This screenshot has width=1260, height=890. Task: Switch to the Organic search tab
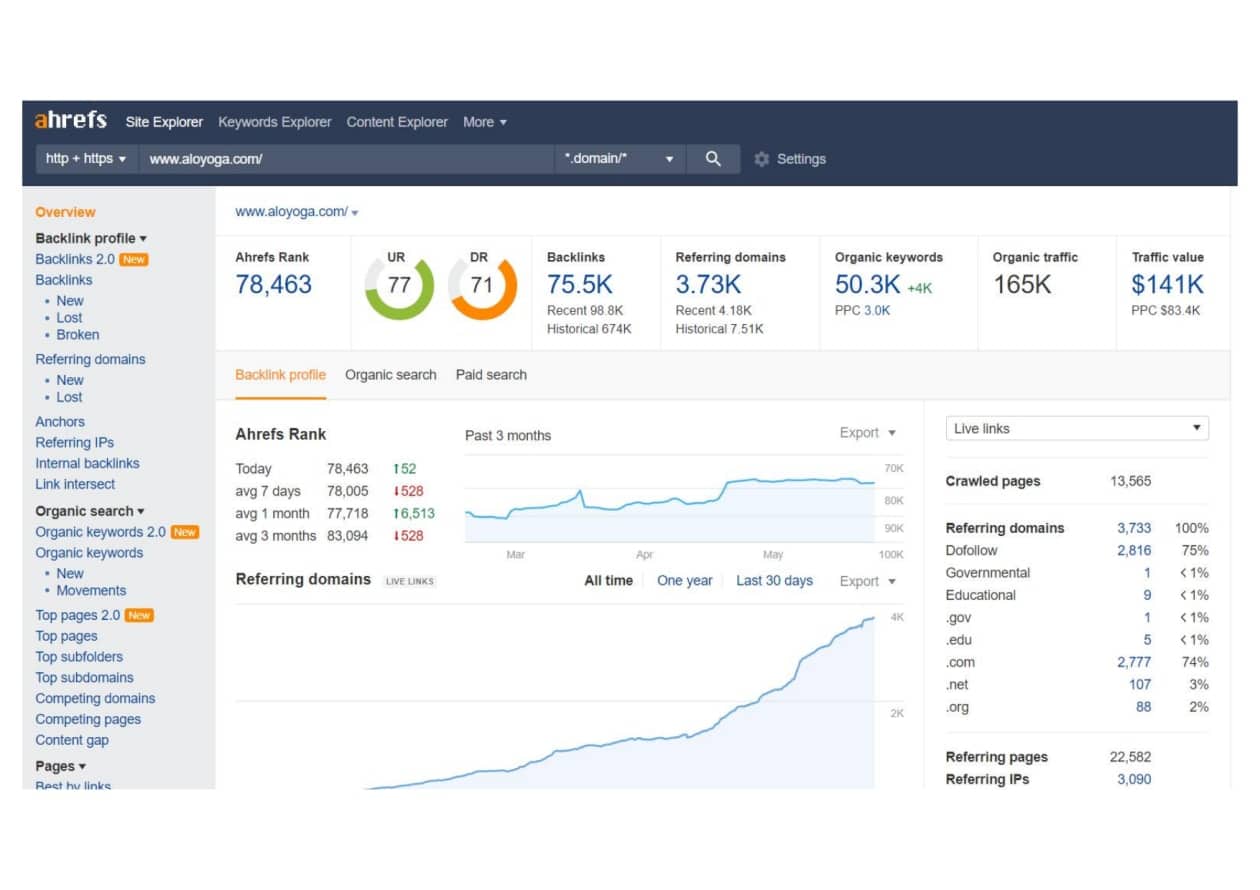[391, 375]
